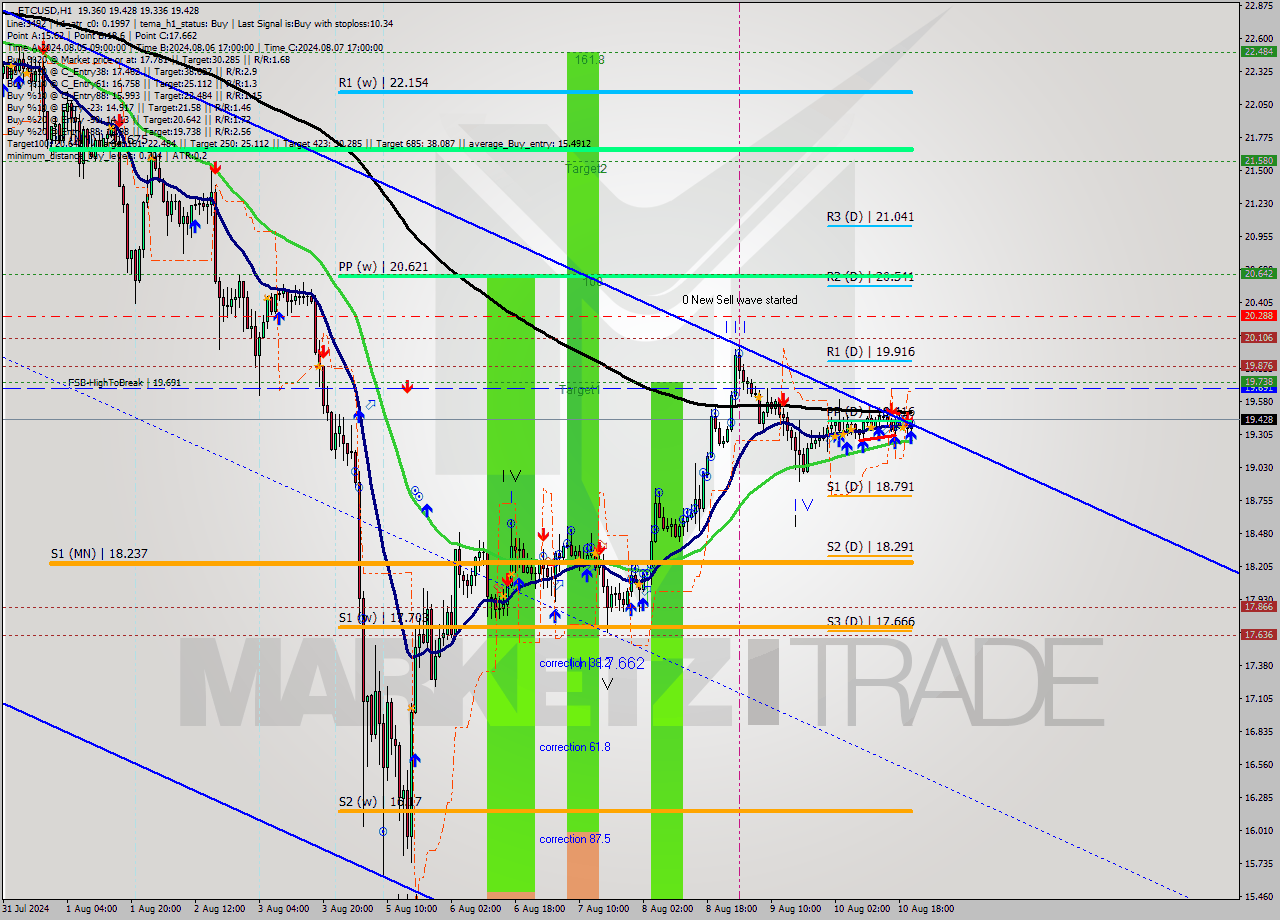Click the red price tag 17.636
The height and width of the screenshot is (920, 1280).
1258,634
